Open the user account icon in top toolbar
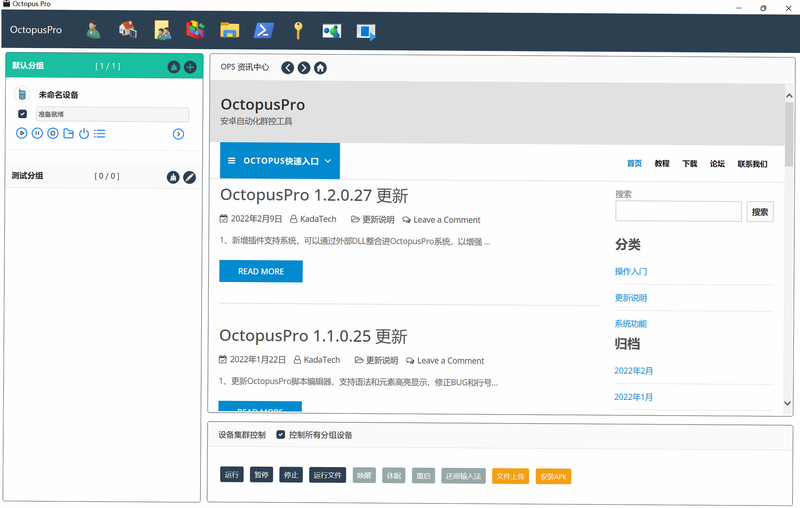Image resolution: width=800 pixels, height=508 pixels. point(93,30)
